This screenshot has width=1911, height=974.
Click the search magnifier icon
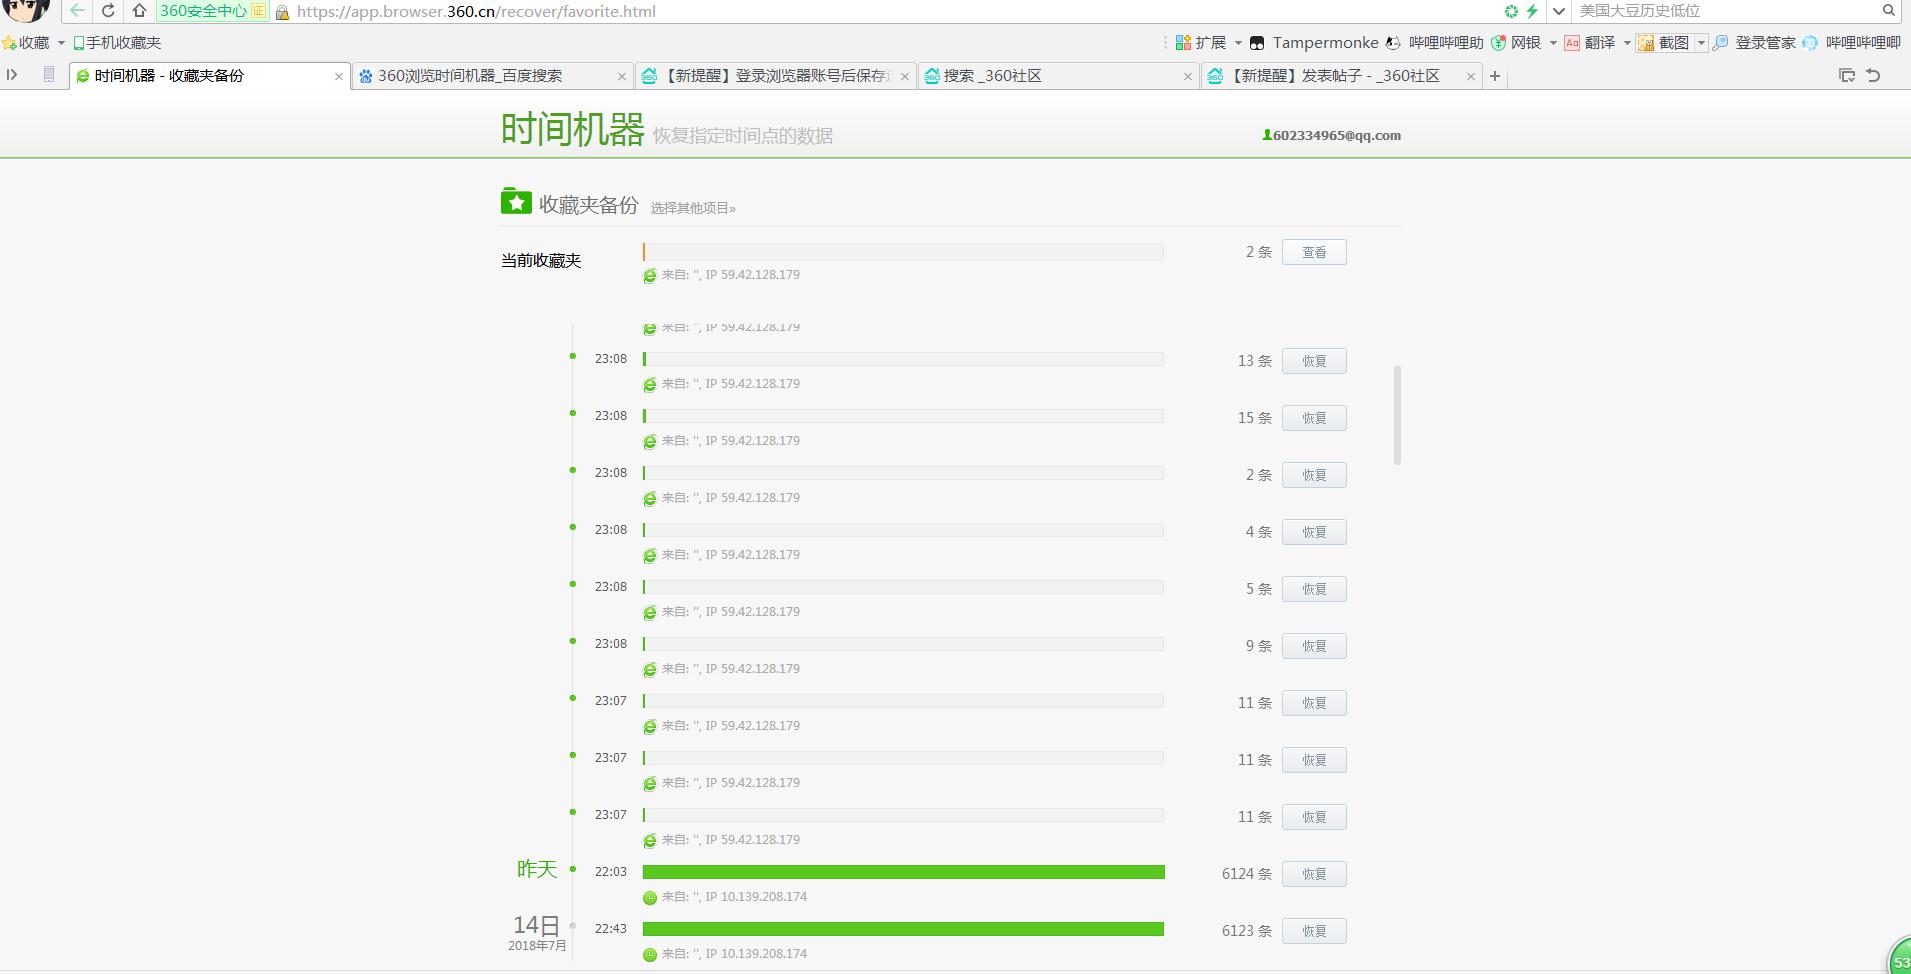(x=1888, y=11)
